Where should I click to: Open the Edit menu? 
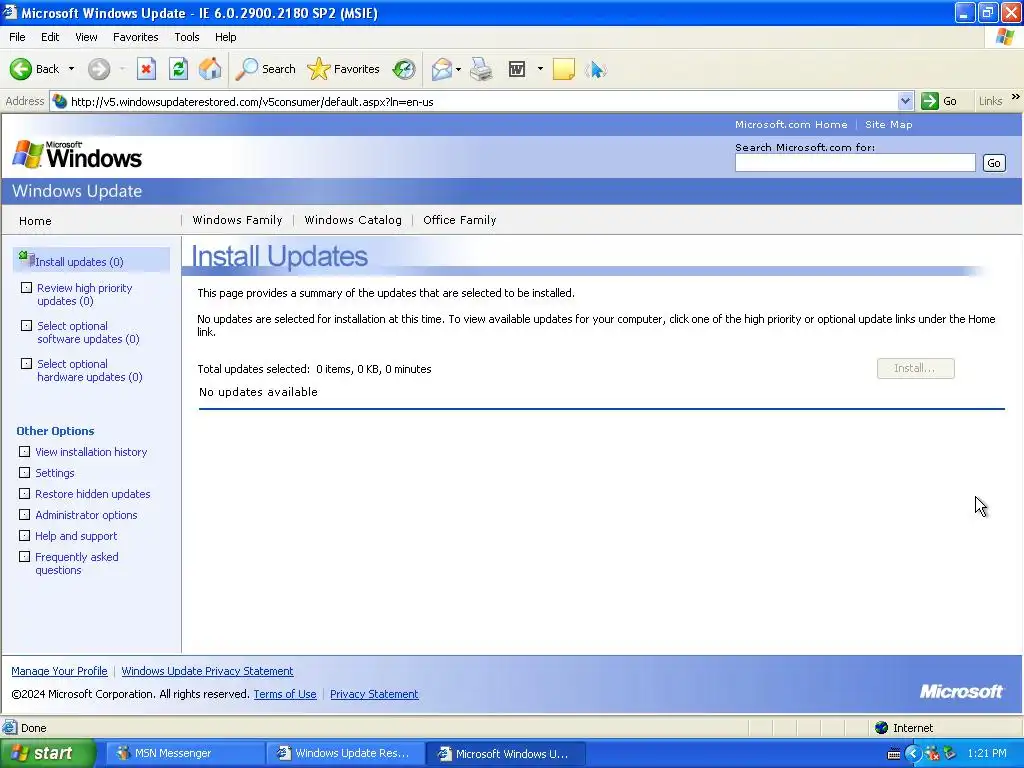[x=50, y=37]
